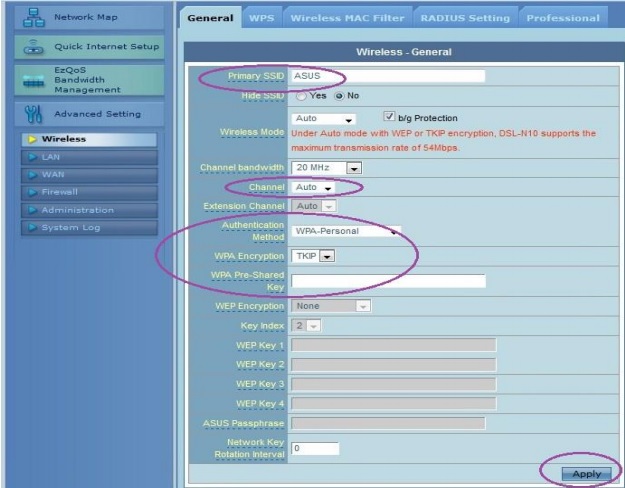Image resolution: width=625 pixels, height=488 pixels.
Task: Click the ASUS Passphrase label link
Action: coord(244,423)
